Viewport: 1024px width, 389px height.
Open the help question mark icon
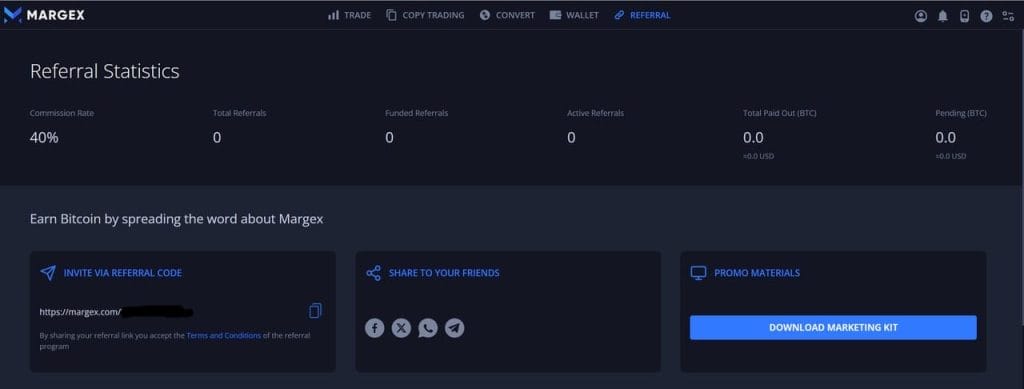pos(986,16)
